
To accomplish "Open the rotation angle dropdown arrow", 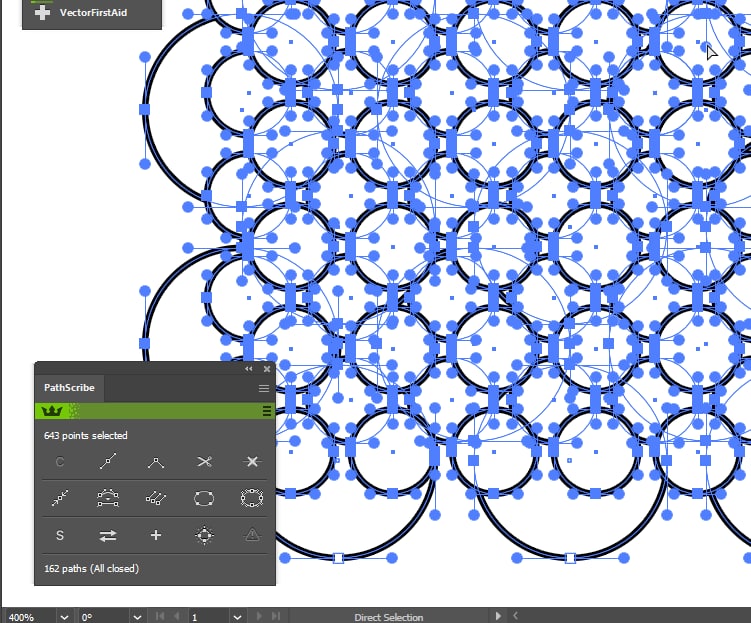I will pyautogui.click(x=137, y=617).
